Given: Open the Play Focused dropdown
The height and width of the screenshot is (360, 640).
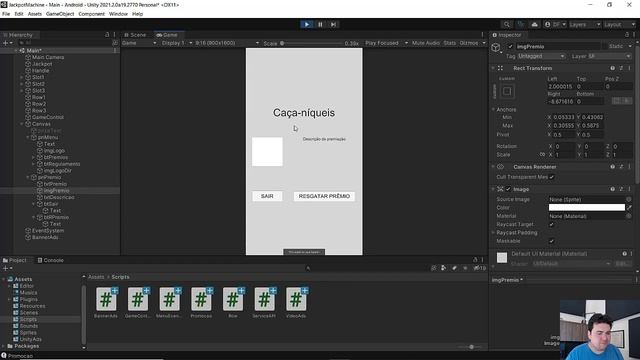Looking at the screenshot, I should click(386, 43).
